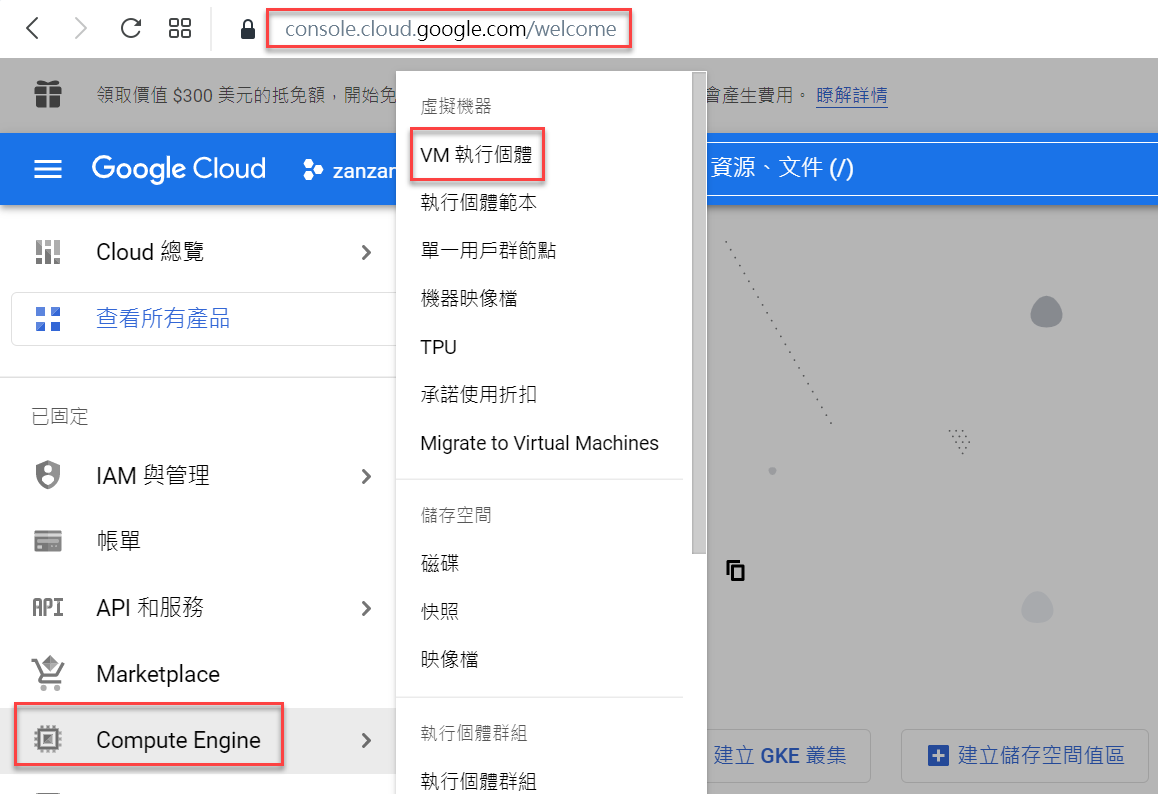The height and width of the screenshot is (794, 1158).
Task: Click the padlock site security icon
Action: click(x=247, y=30)
